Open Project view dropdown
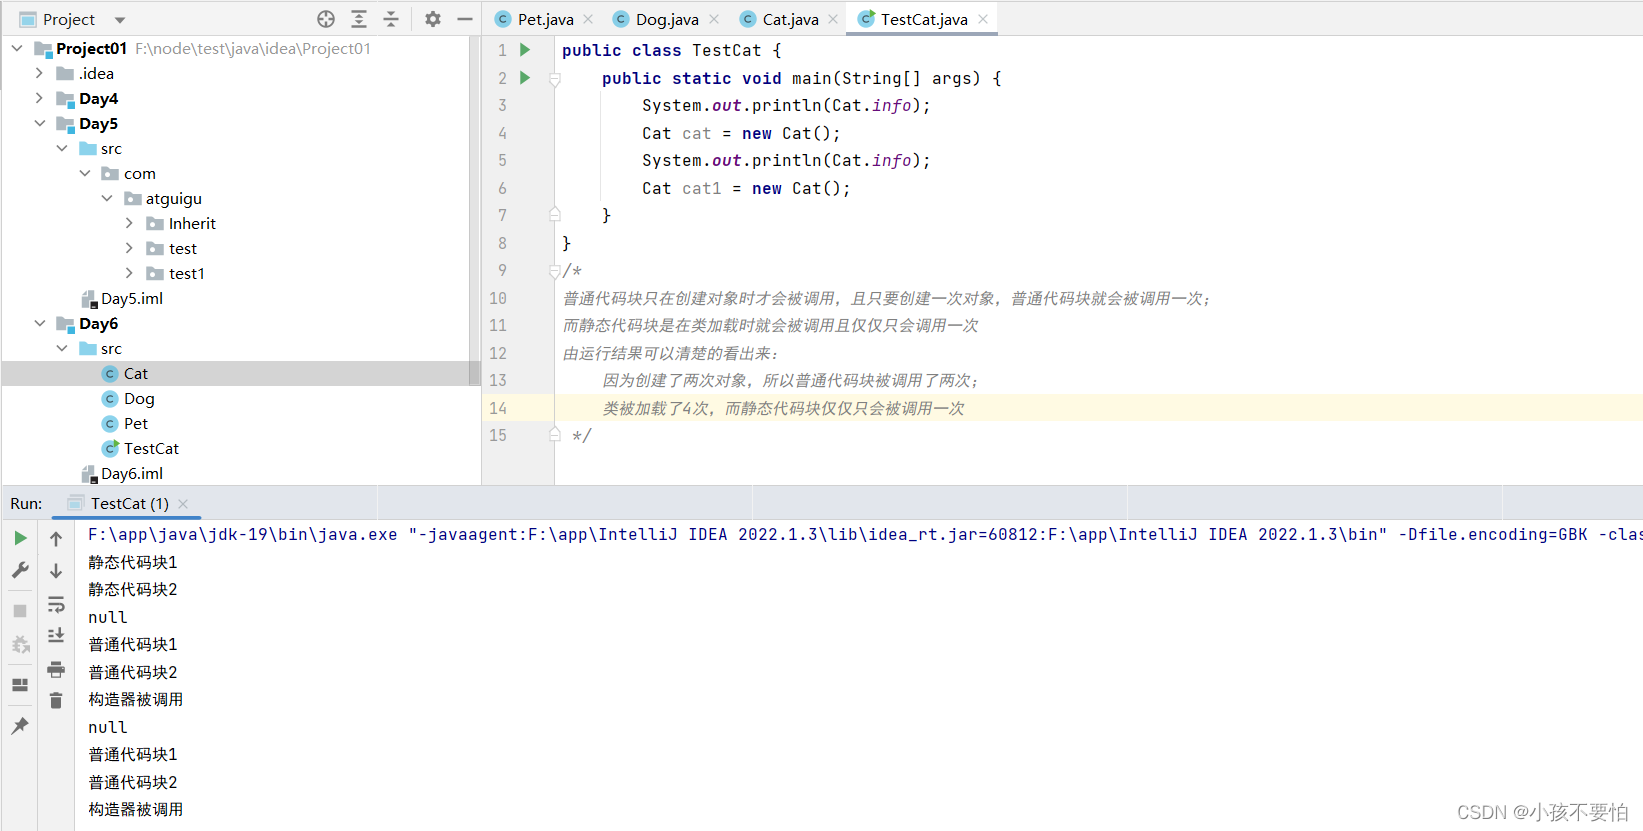 [x=120, y=20]
